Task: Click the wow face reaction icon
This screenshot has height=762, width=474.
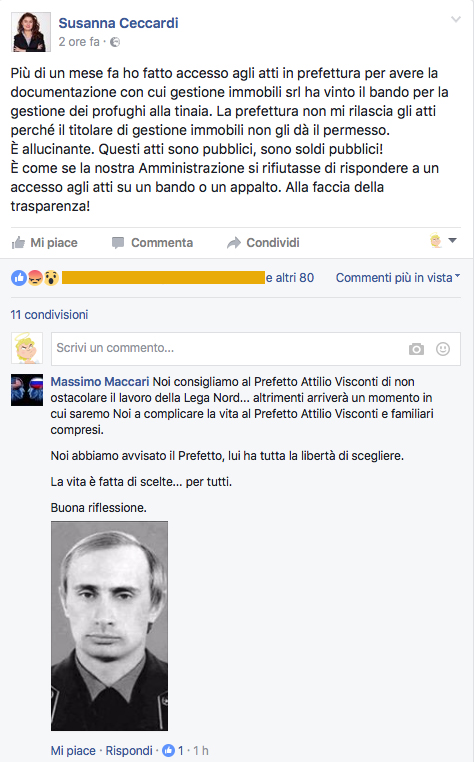Action: coord(51,278)
